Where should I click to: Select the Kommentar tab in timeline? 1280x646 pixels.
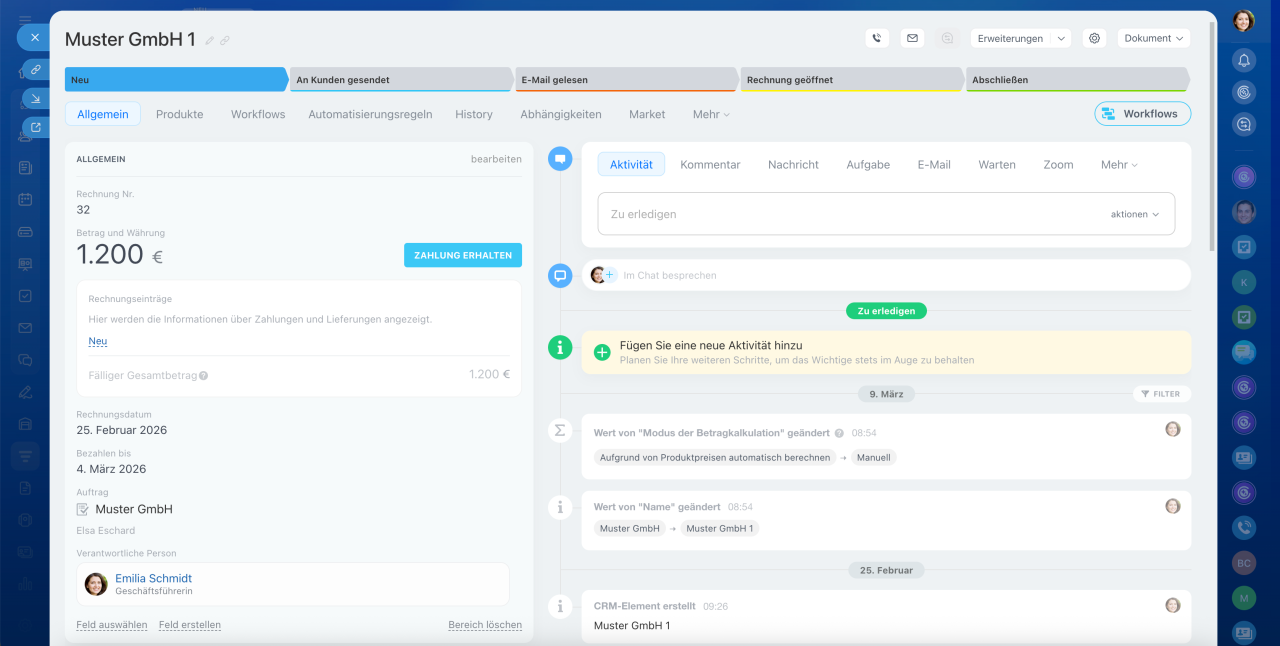point(710,164)
